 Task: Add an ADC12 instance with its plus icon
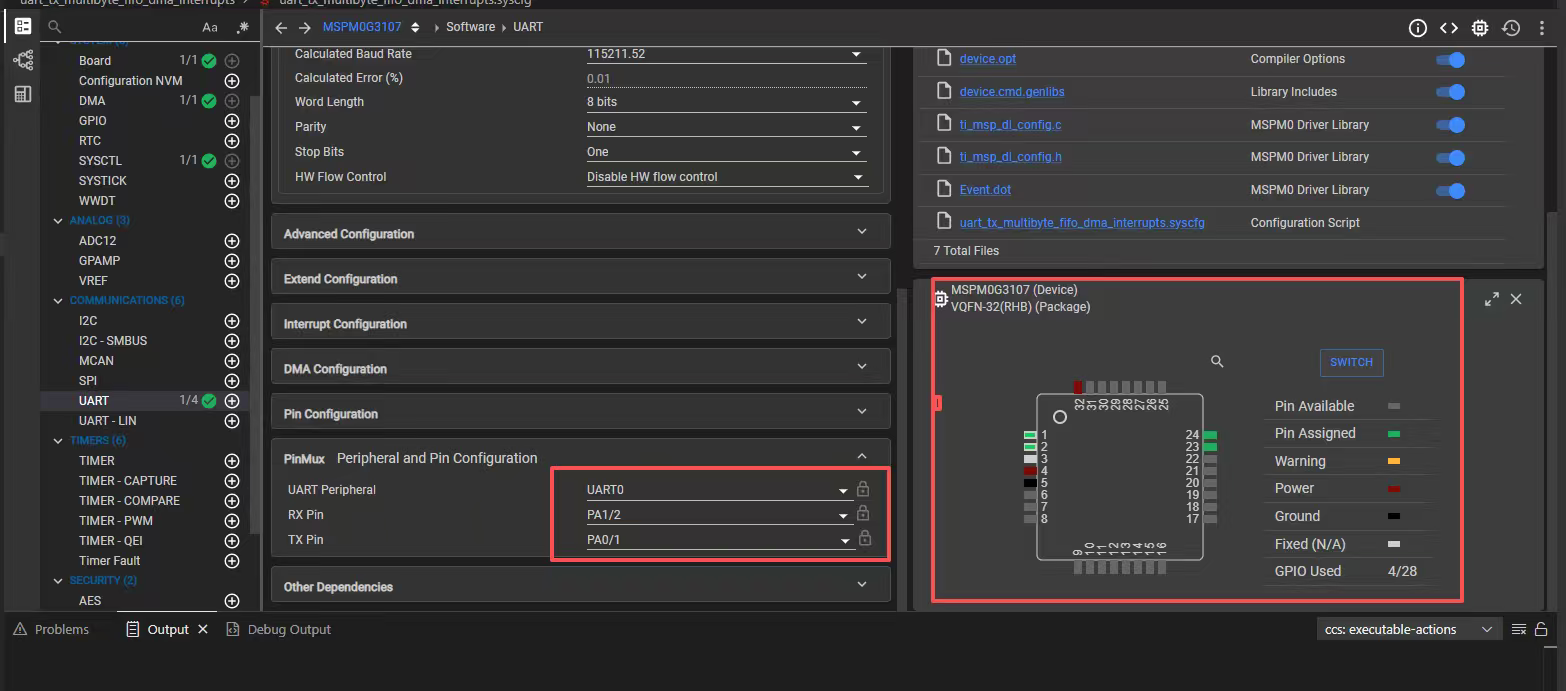click(x=232, y=241)
